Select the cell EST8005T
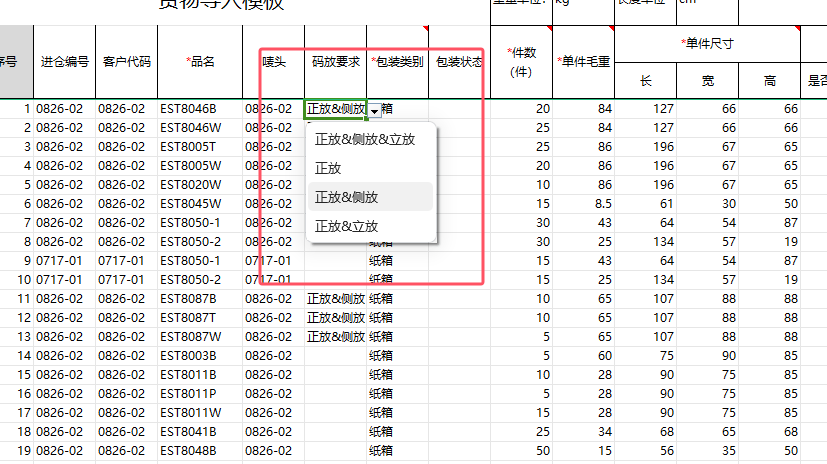The height and width of the screenshot is (464, 827). pos(200,147)
